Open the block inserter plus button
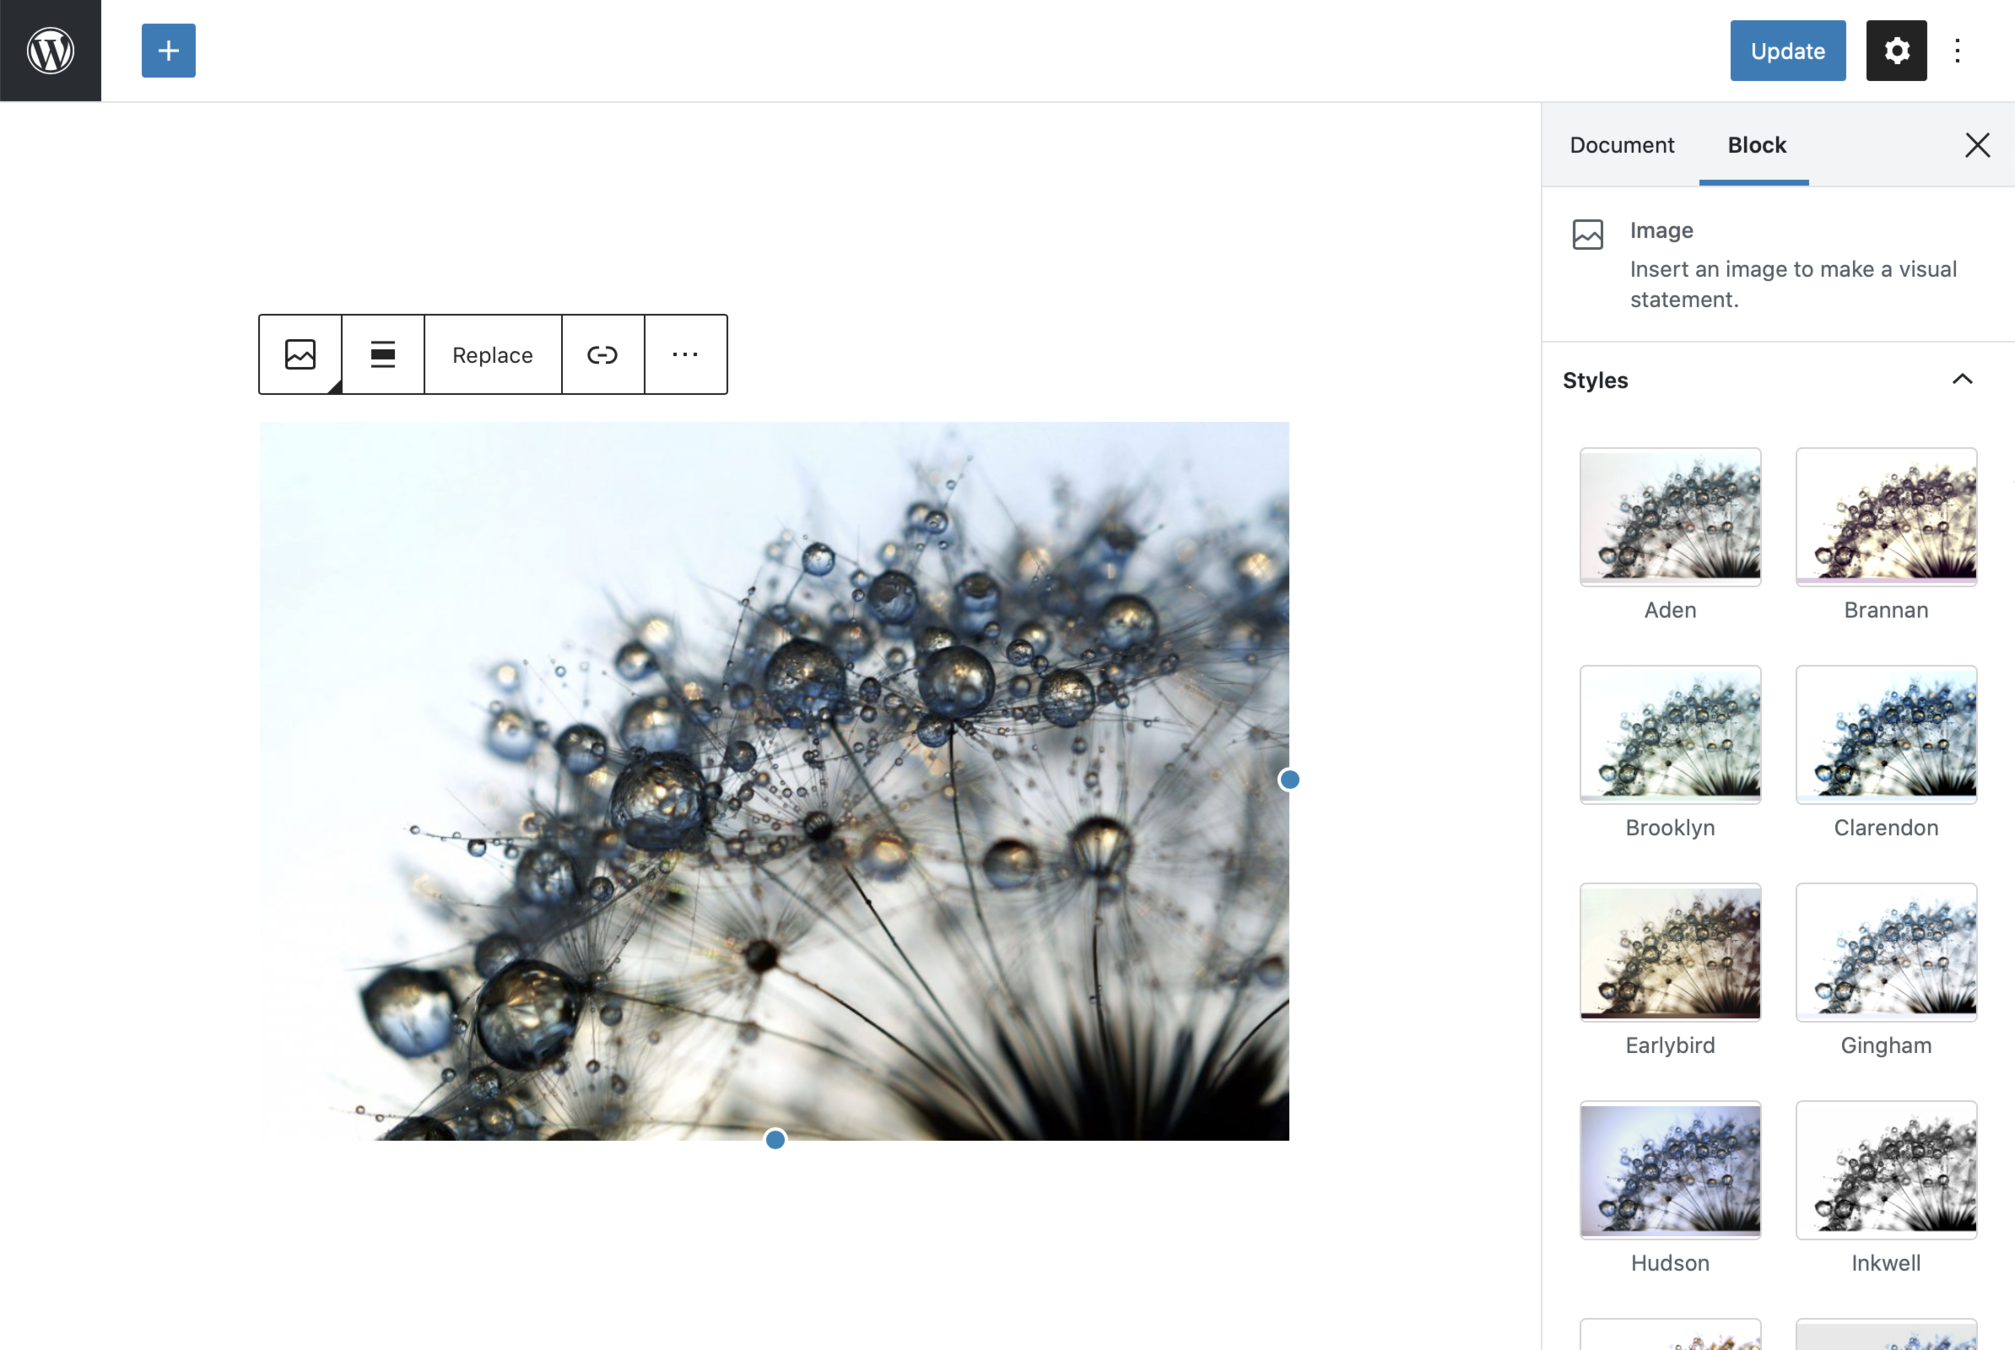 [x=168, y=50]
